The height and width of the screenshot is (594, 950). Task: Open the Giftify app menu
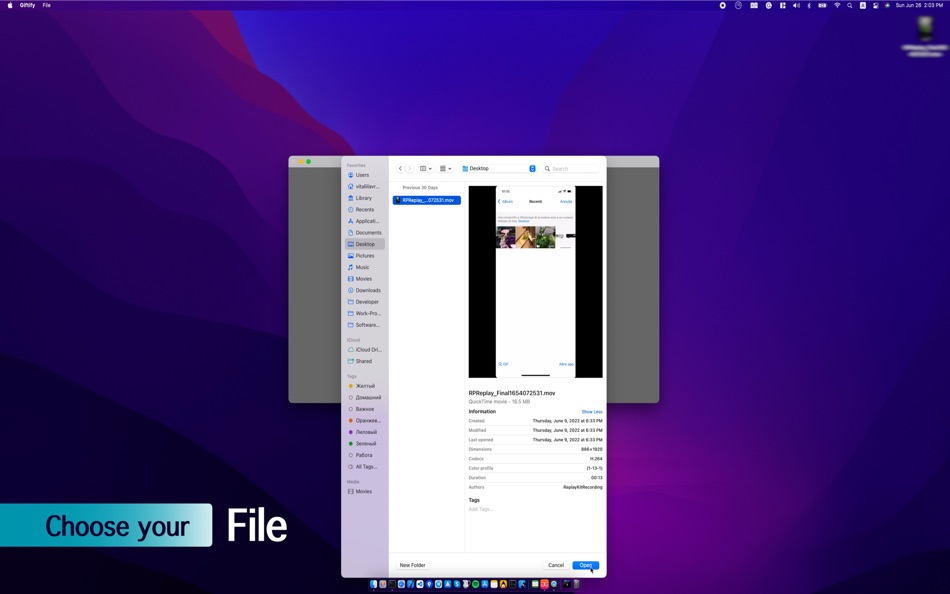27,5
